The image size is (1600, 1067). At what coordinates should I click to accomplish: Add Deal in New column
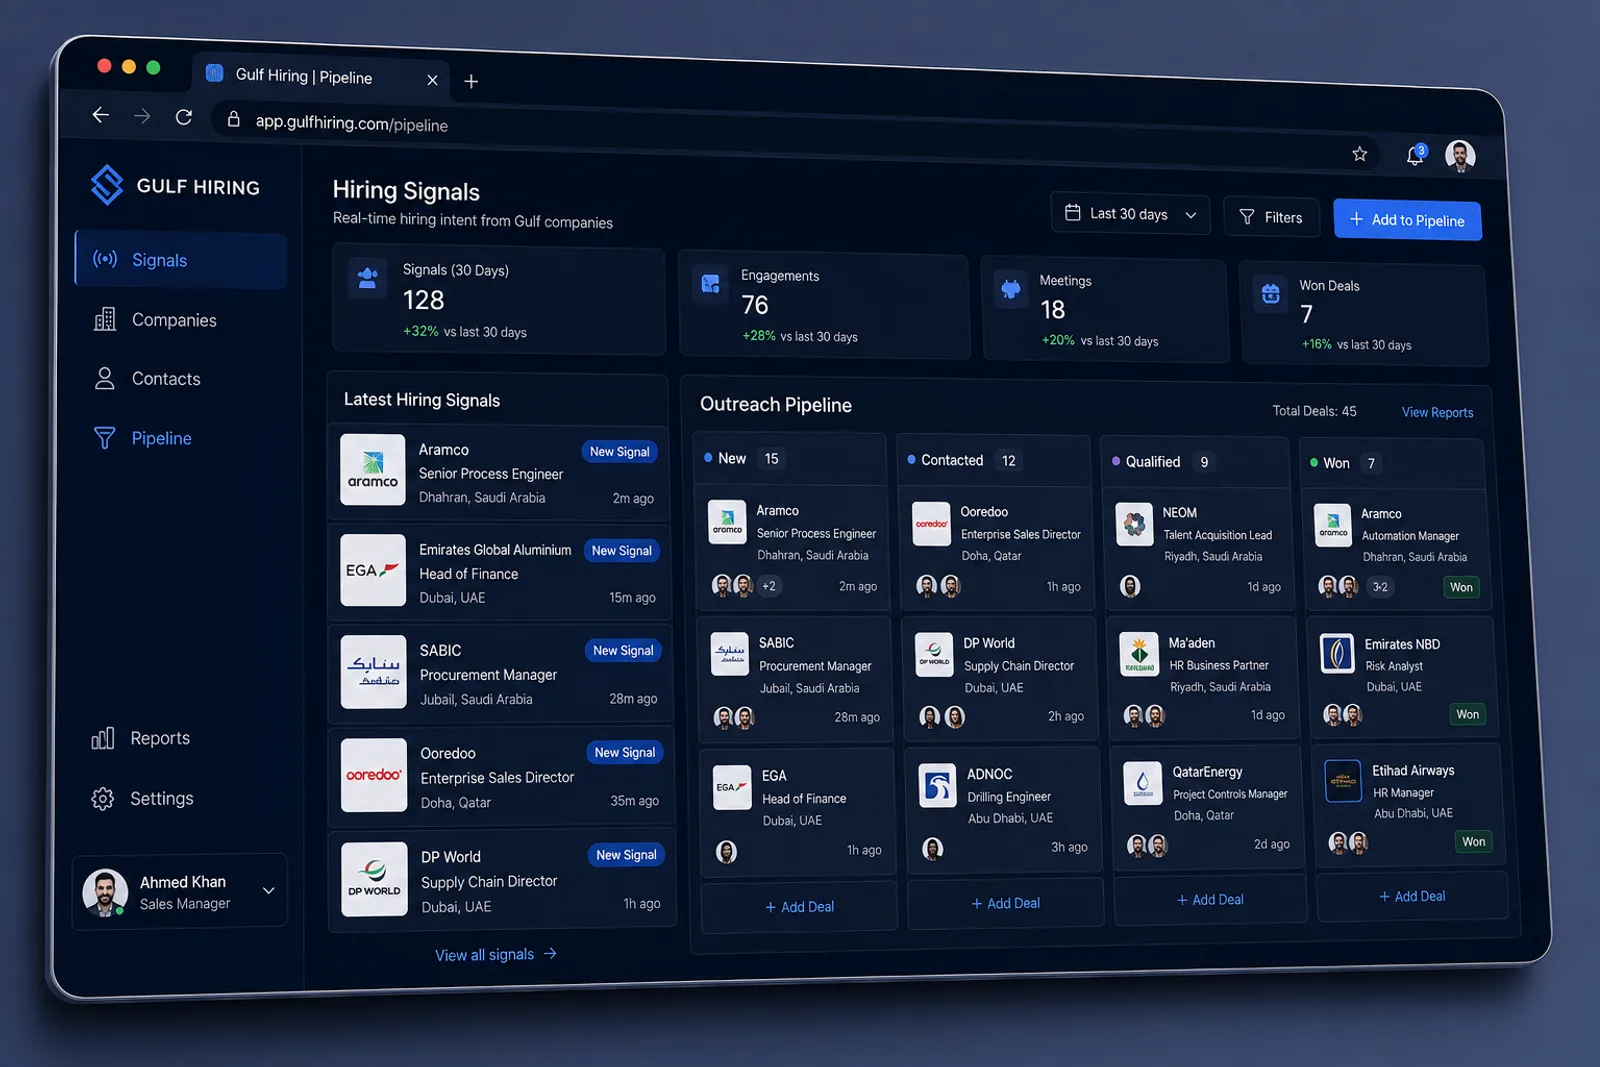point(799,907)
